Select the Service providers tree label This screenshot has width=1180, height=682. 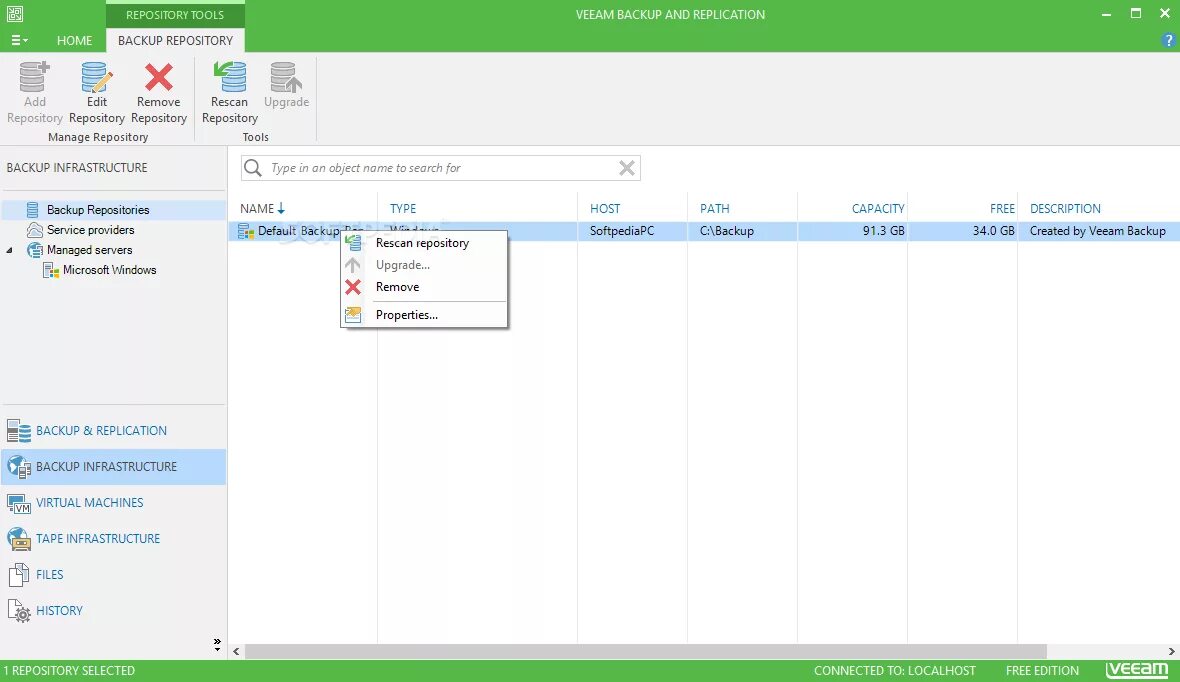point(90,230)
